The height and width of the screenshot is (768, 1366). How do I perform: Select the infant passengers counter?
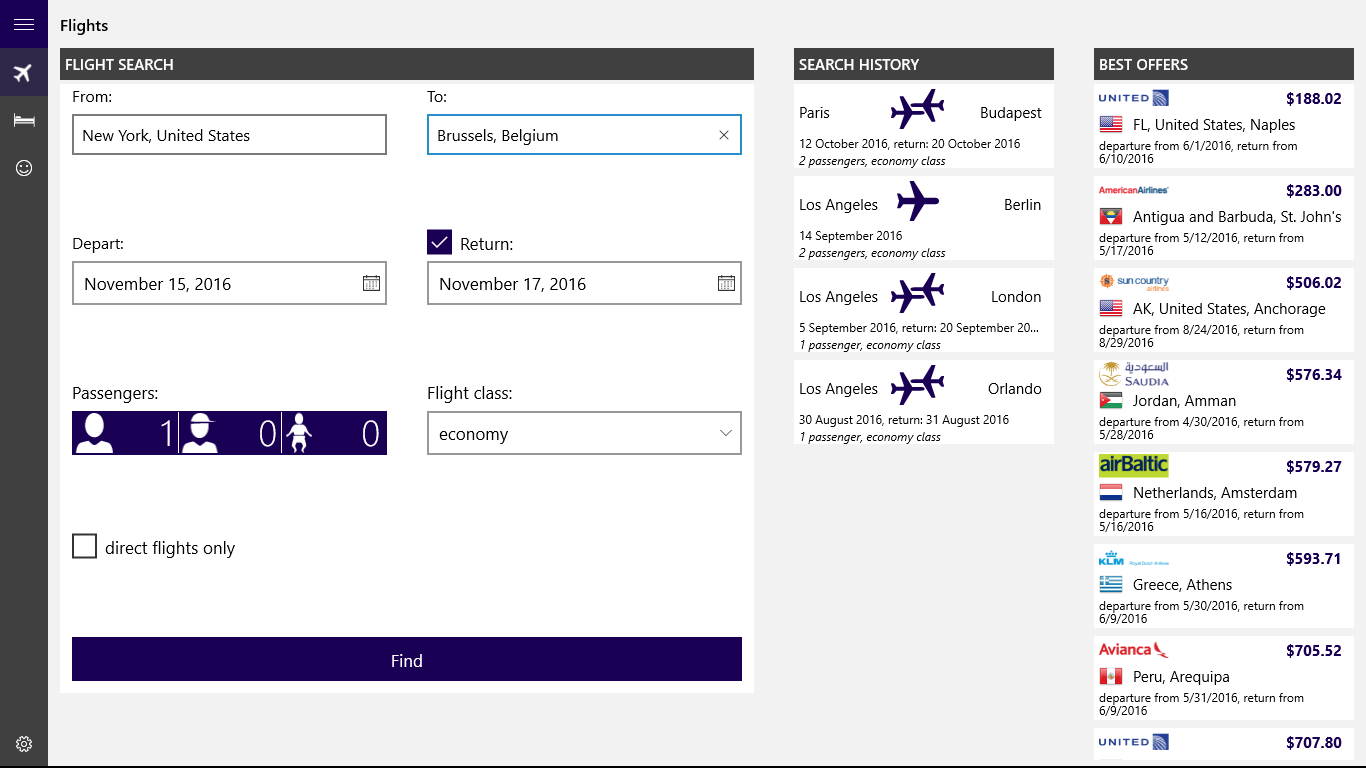(x=334, y=433)
